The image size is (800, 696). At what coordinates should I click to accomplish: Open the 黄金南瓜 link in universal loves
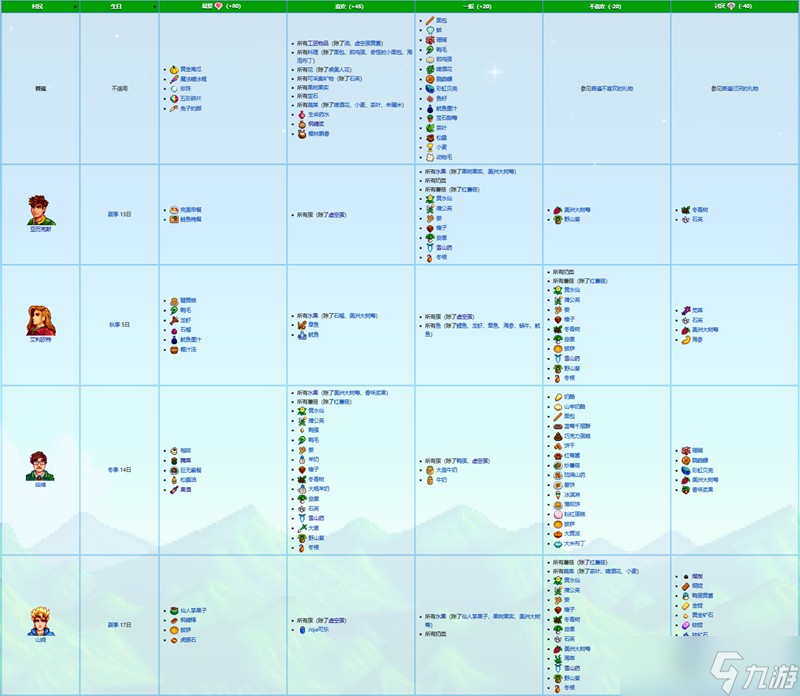click(191, 69)
